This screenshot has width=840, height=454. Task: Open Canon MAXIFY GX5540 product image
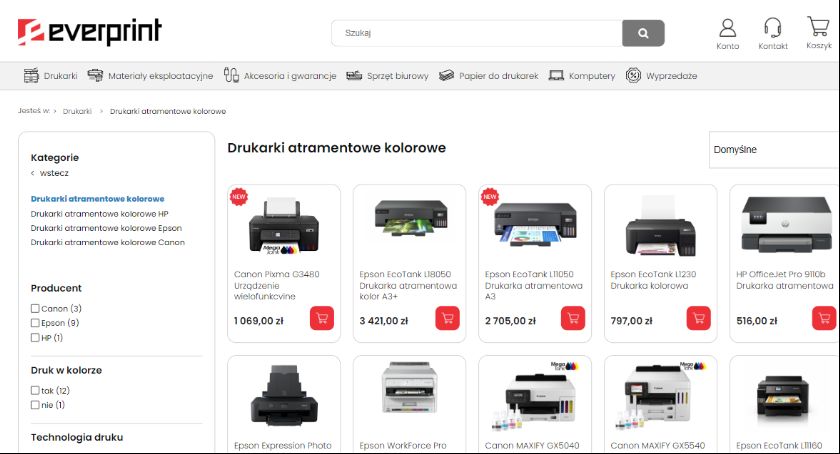pos(661,397)
